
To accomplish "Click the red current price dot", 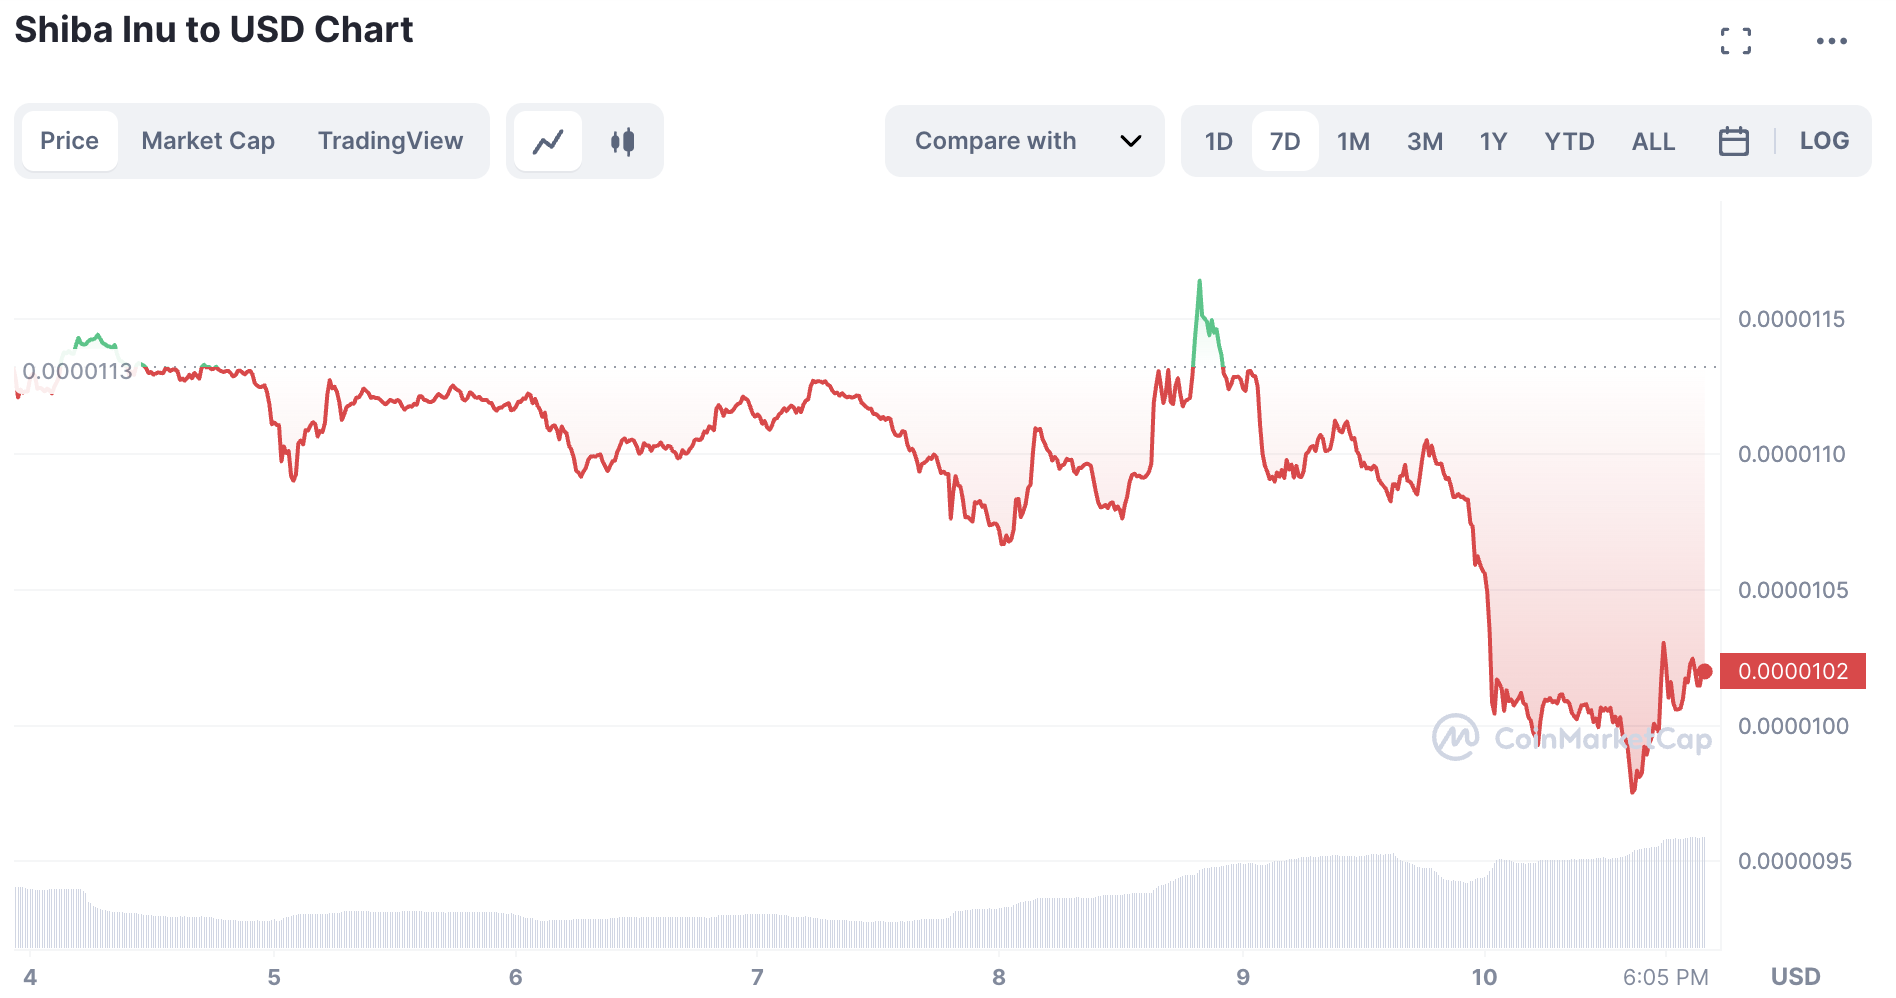I will (x=1705, y=672).
